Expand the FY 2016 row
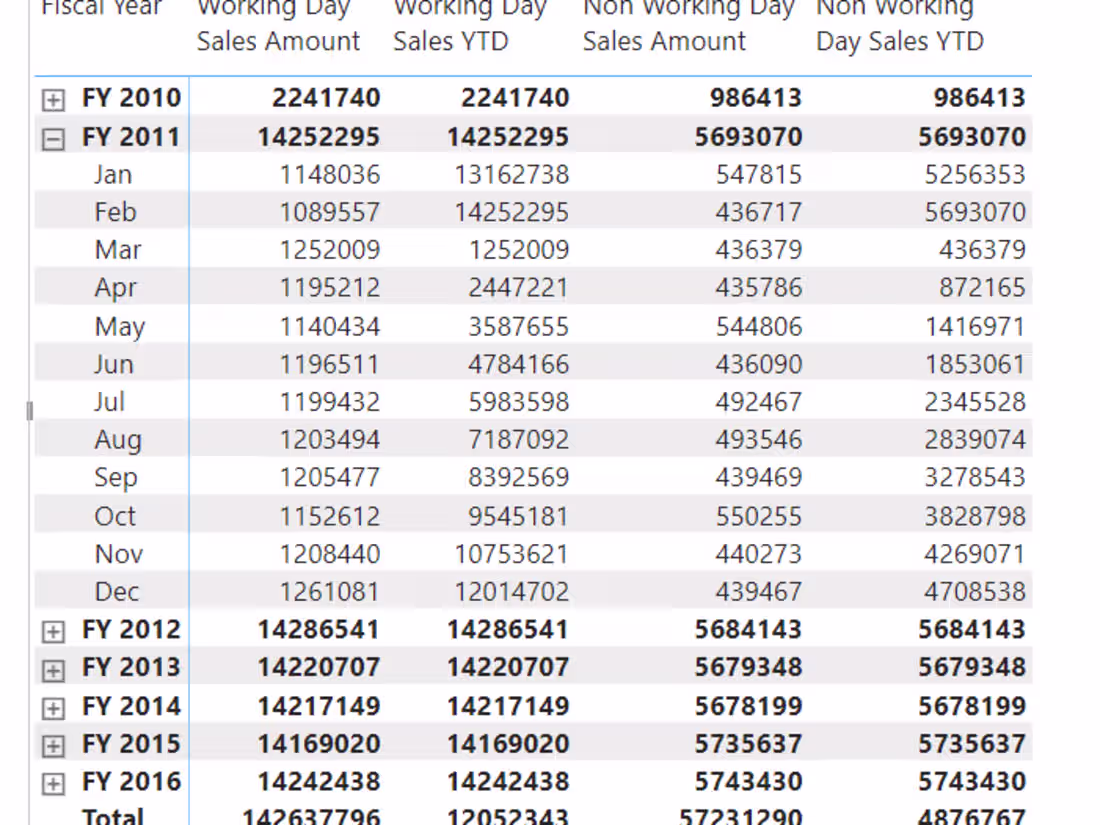This screenshot has height=825, width=1100. (x=53, y=782)
